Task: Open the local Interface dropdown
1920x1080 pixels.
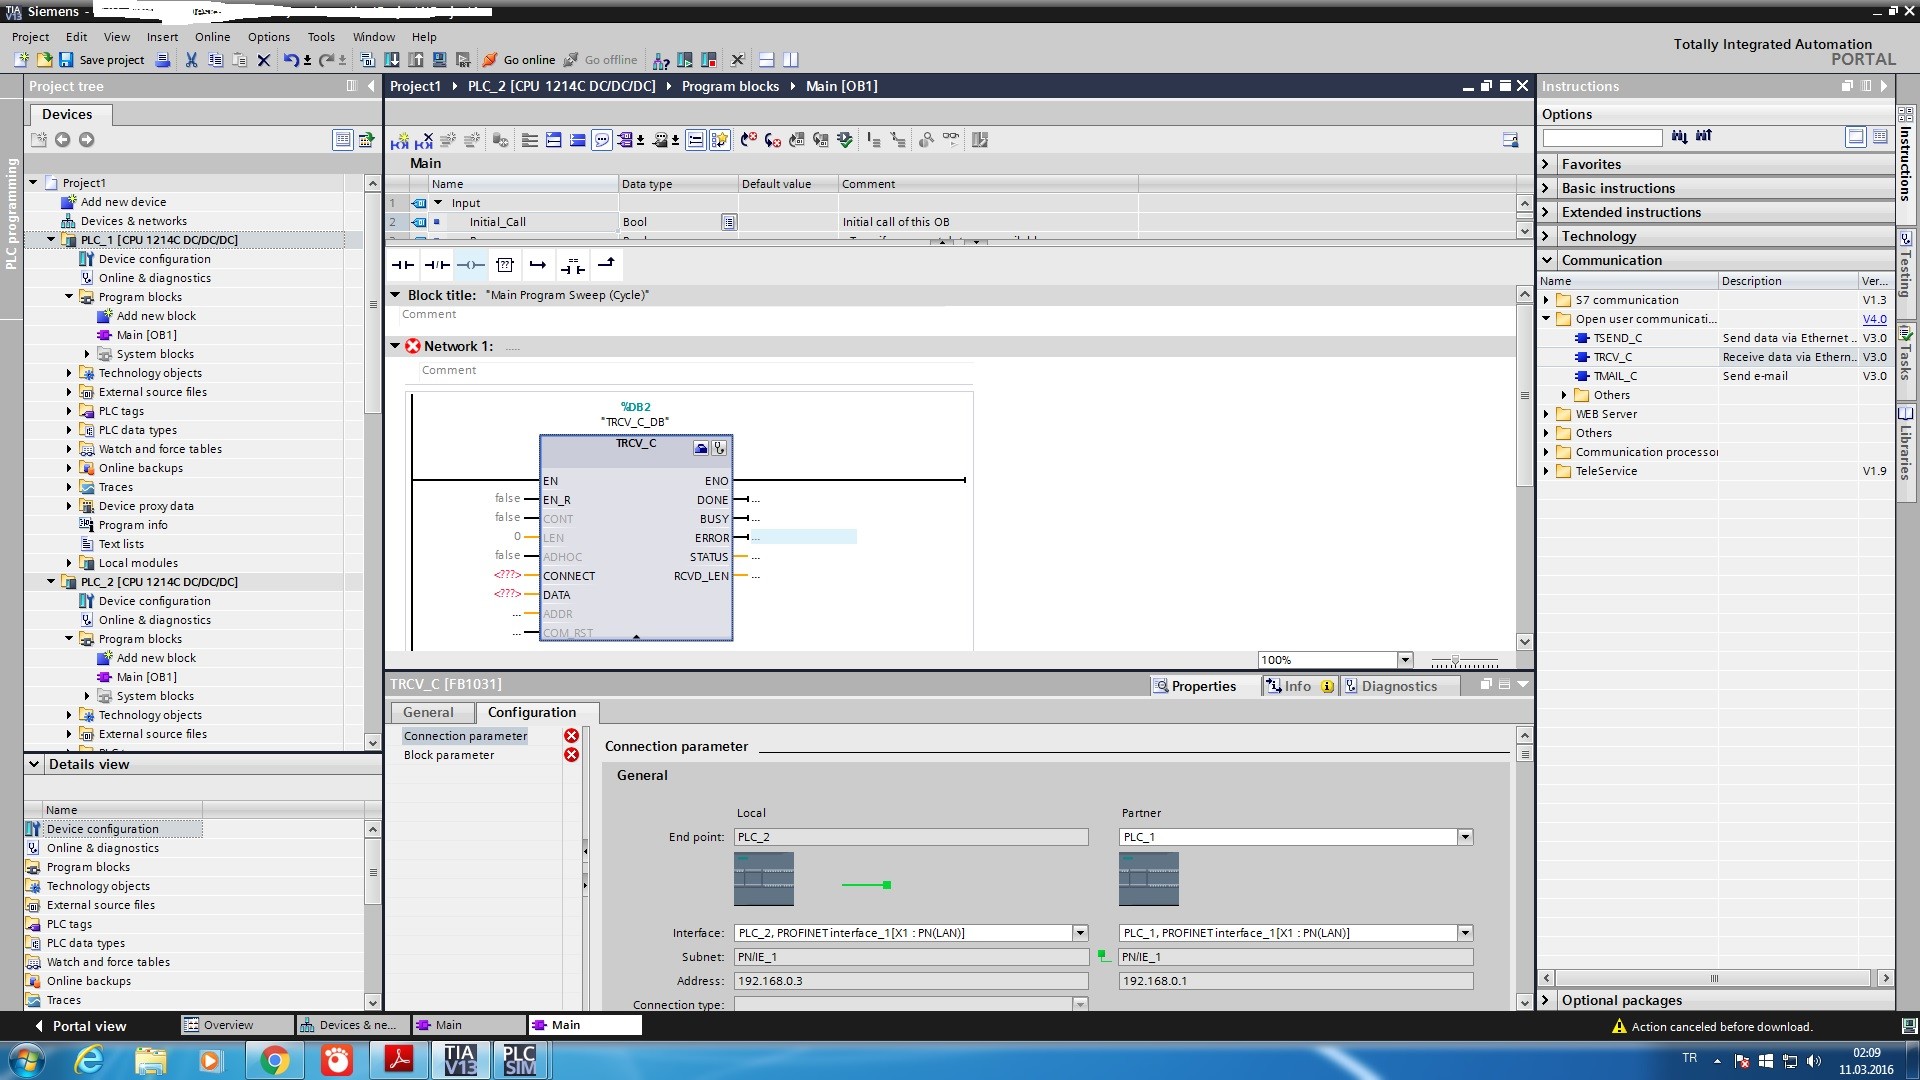Action: tap(1080, 933)
